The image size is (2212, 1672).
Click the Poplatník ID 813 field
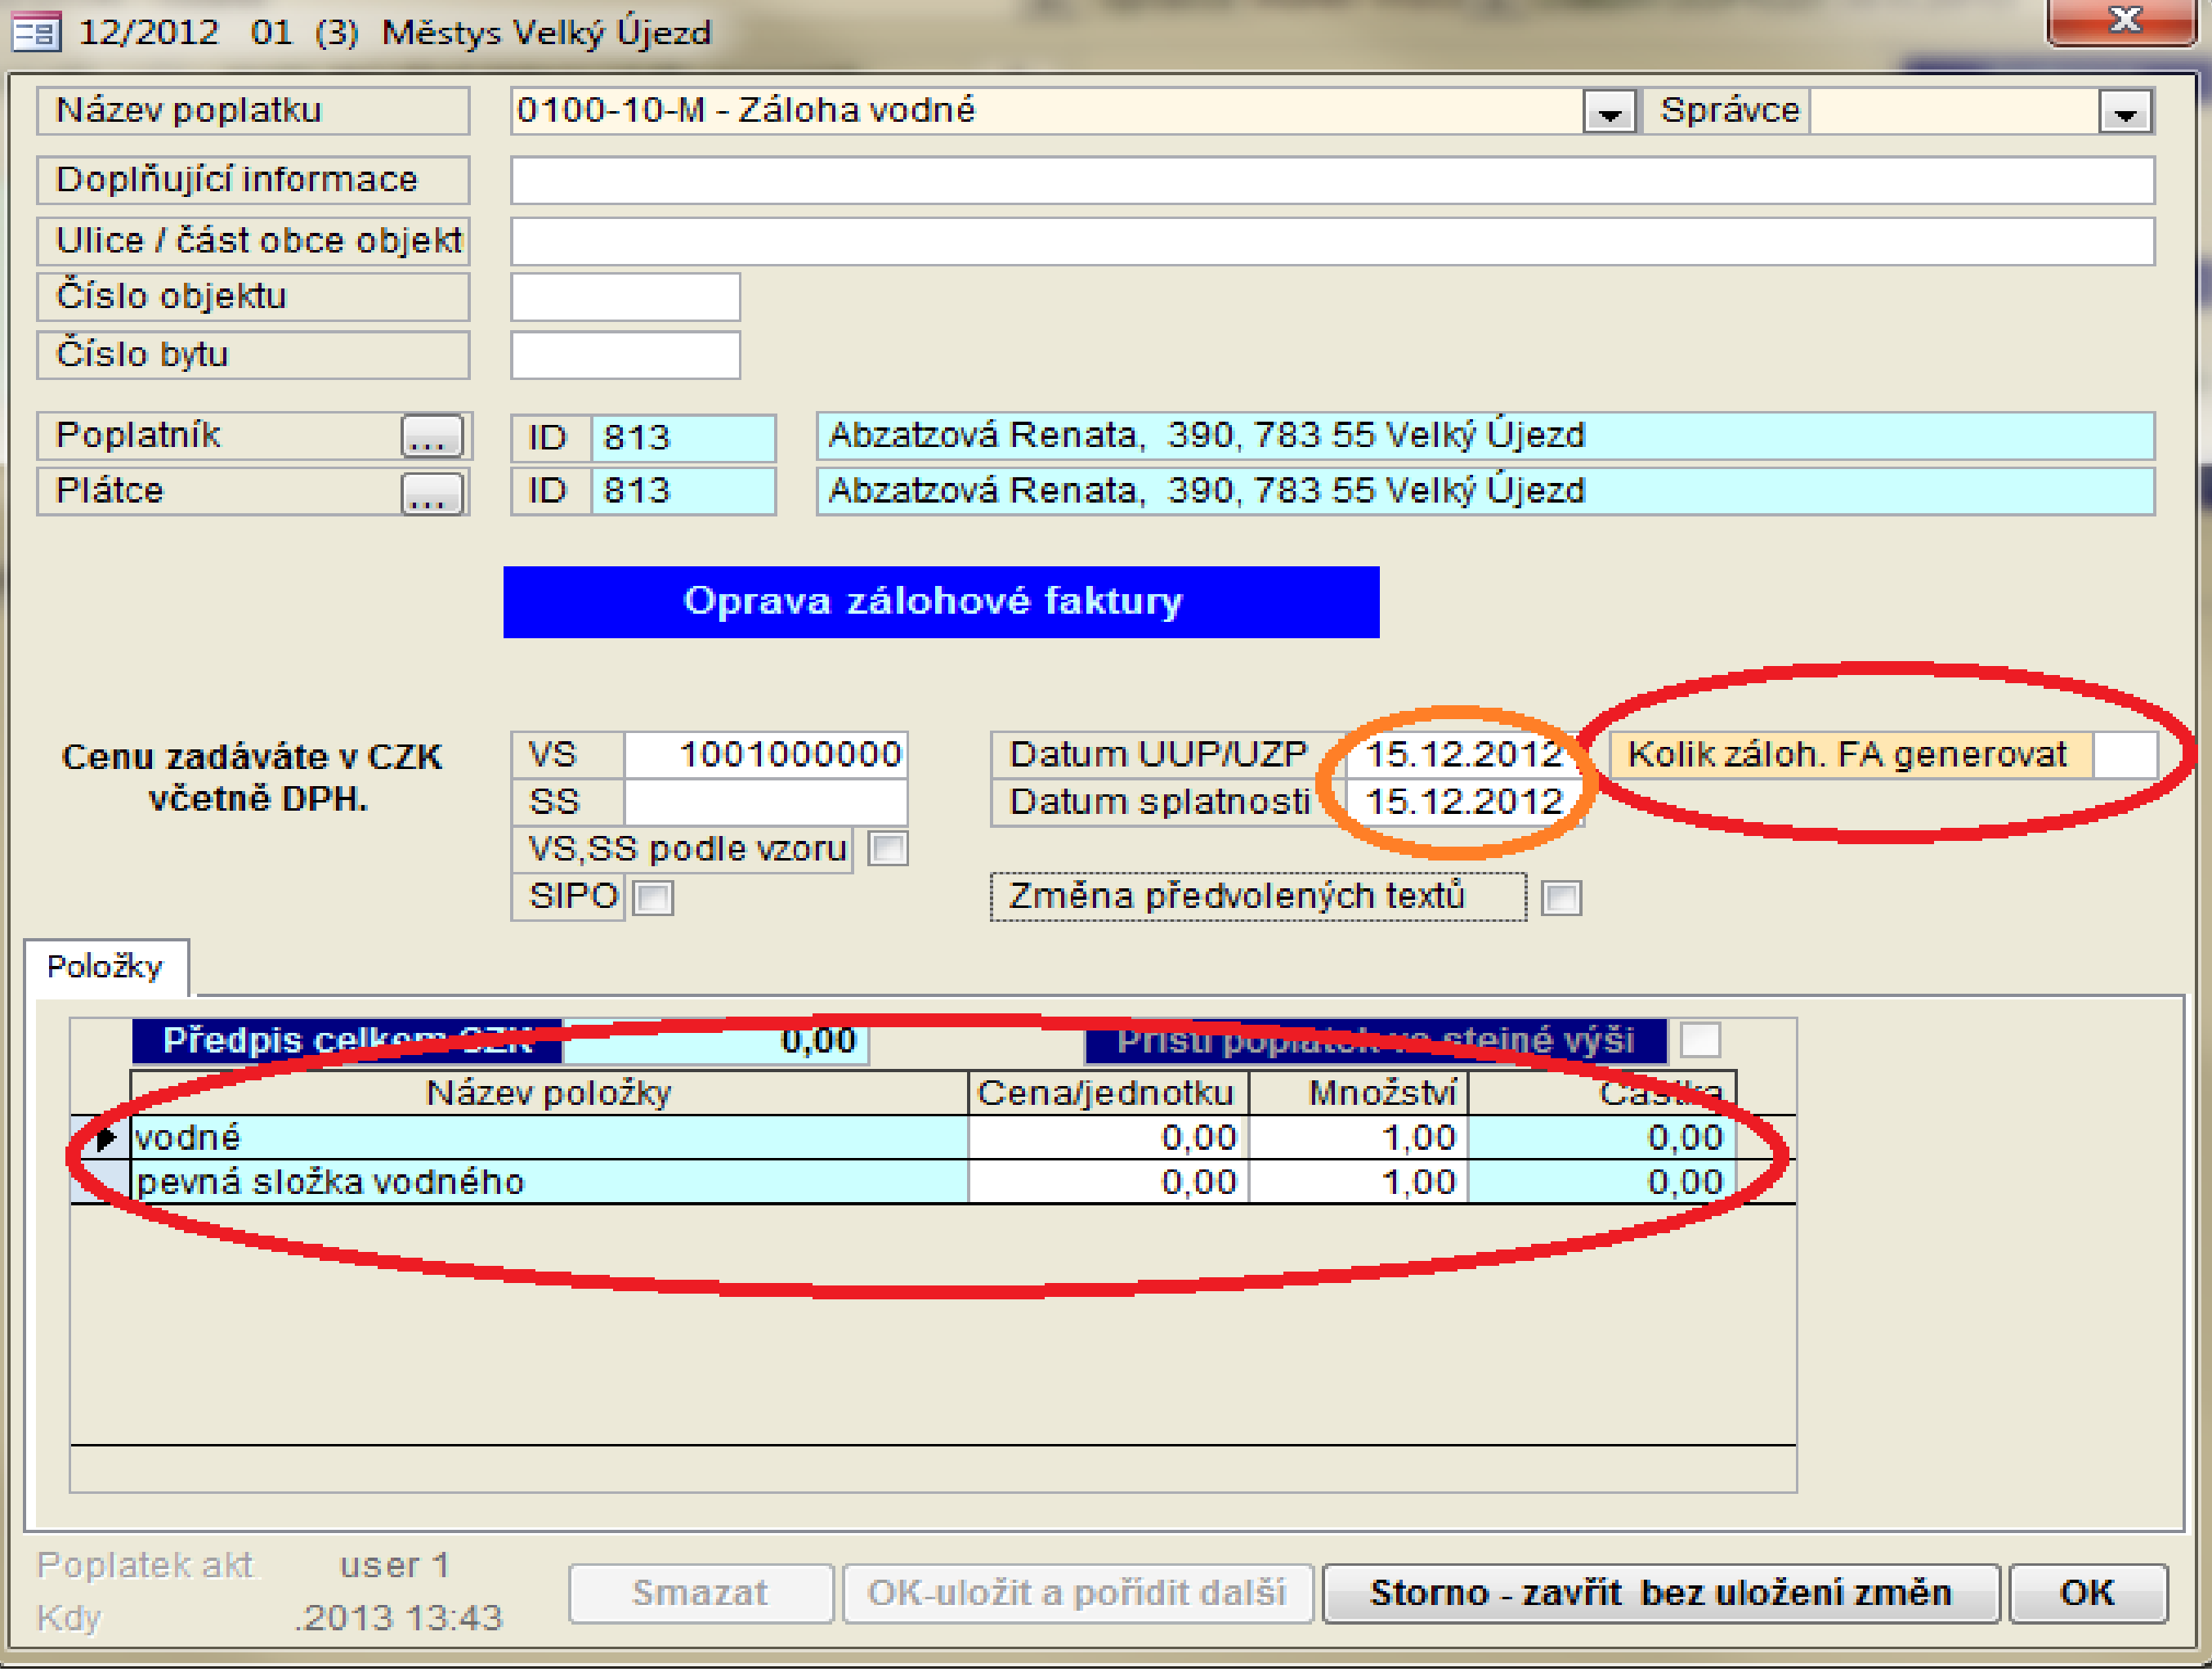[683, 438]
